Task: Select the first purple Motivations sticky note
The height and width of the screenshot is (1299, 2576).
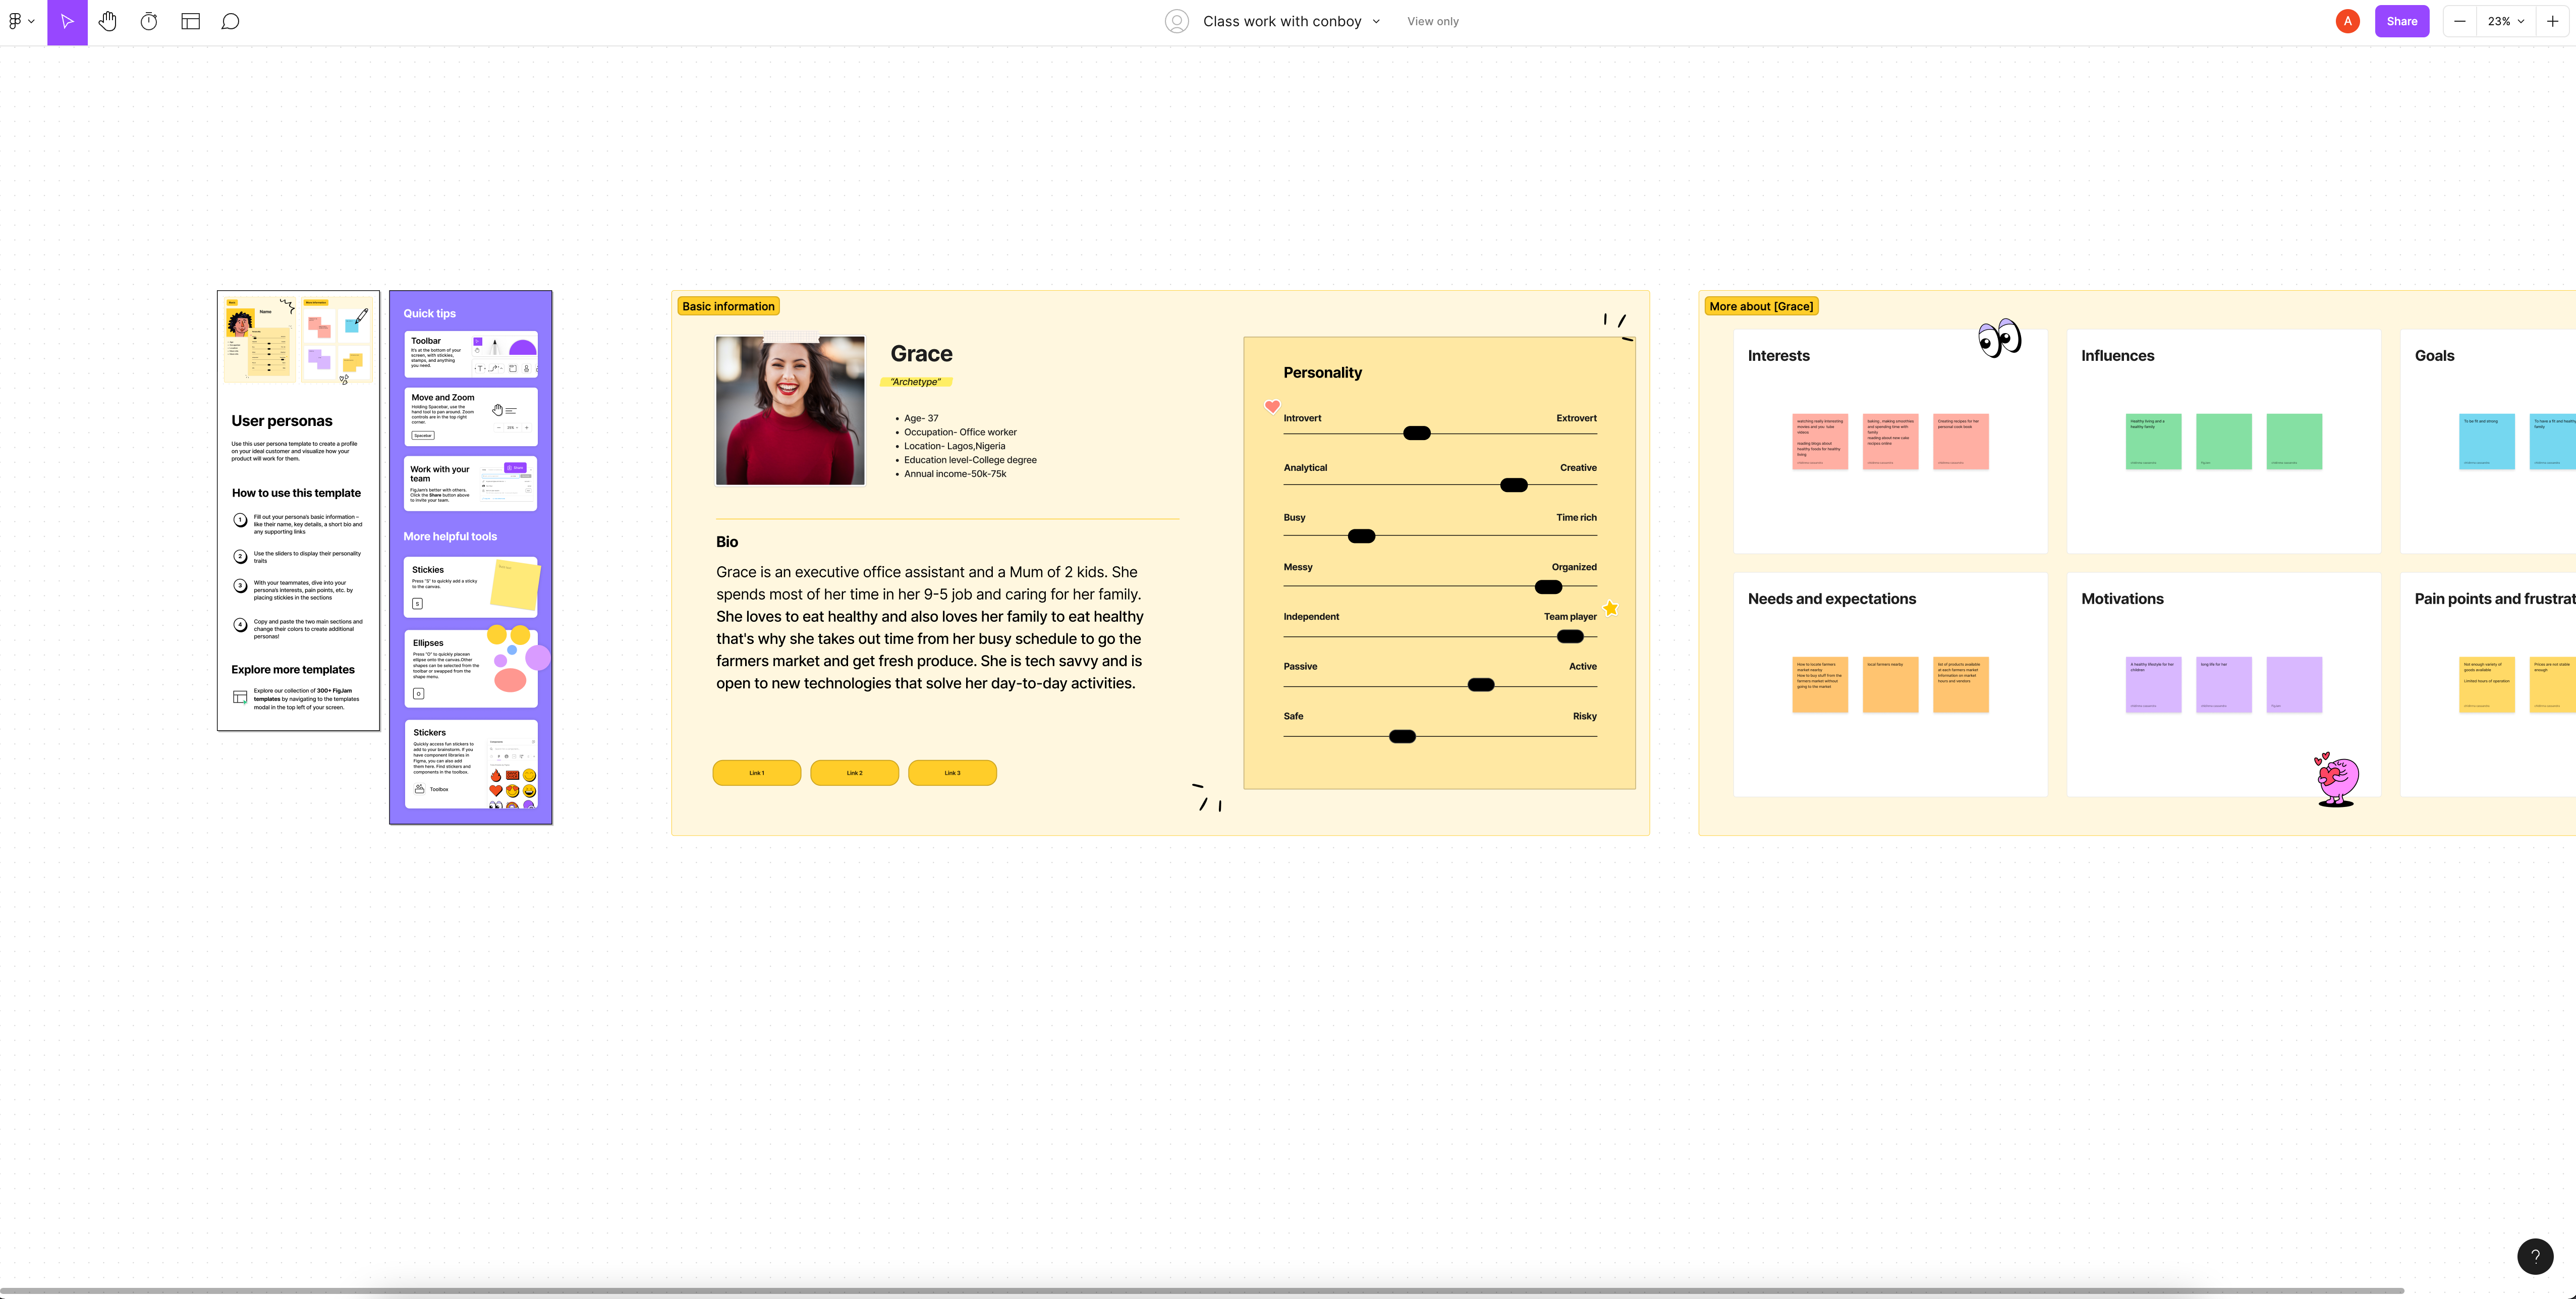Action: click(x=2153, y=684)
